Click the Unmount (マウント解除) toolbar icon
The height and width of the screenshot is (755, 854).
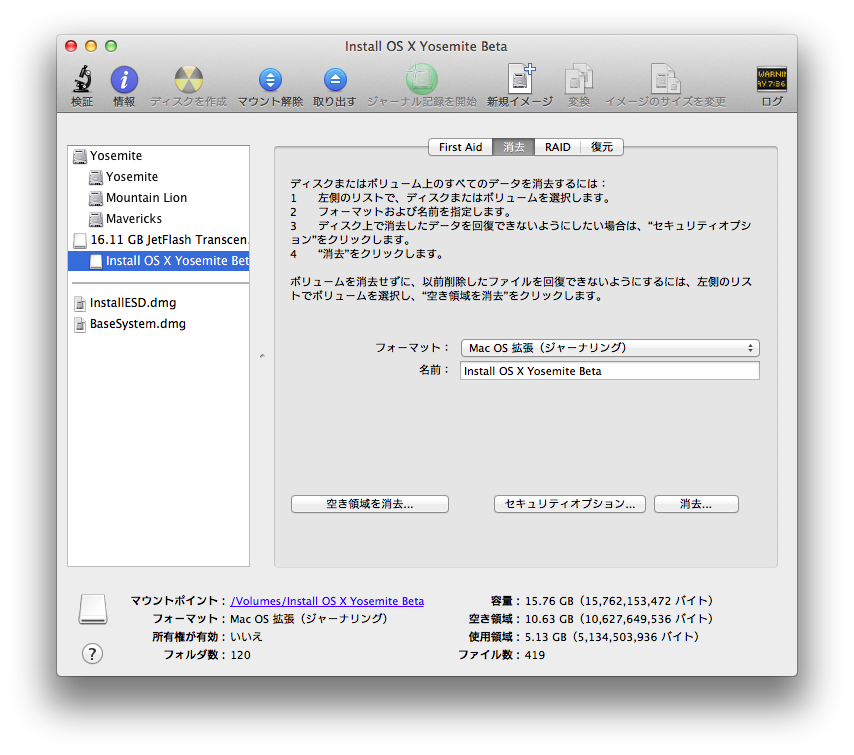270,80
